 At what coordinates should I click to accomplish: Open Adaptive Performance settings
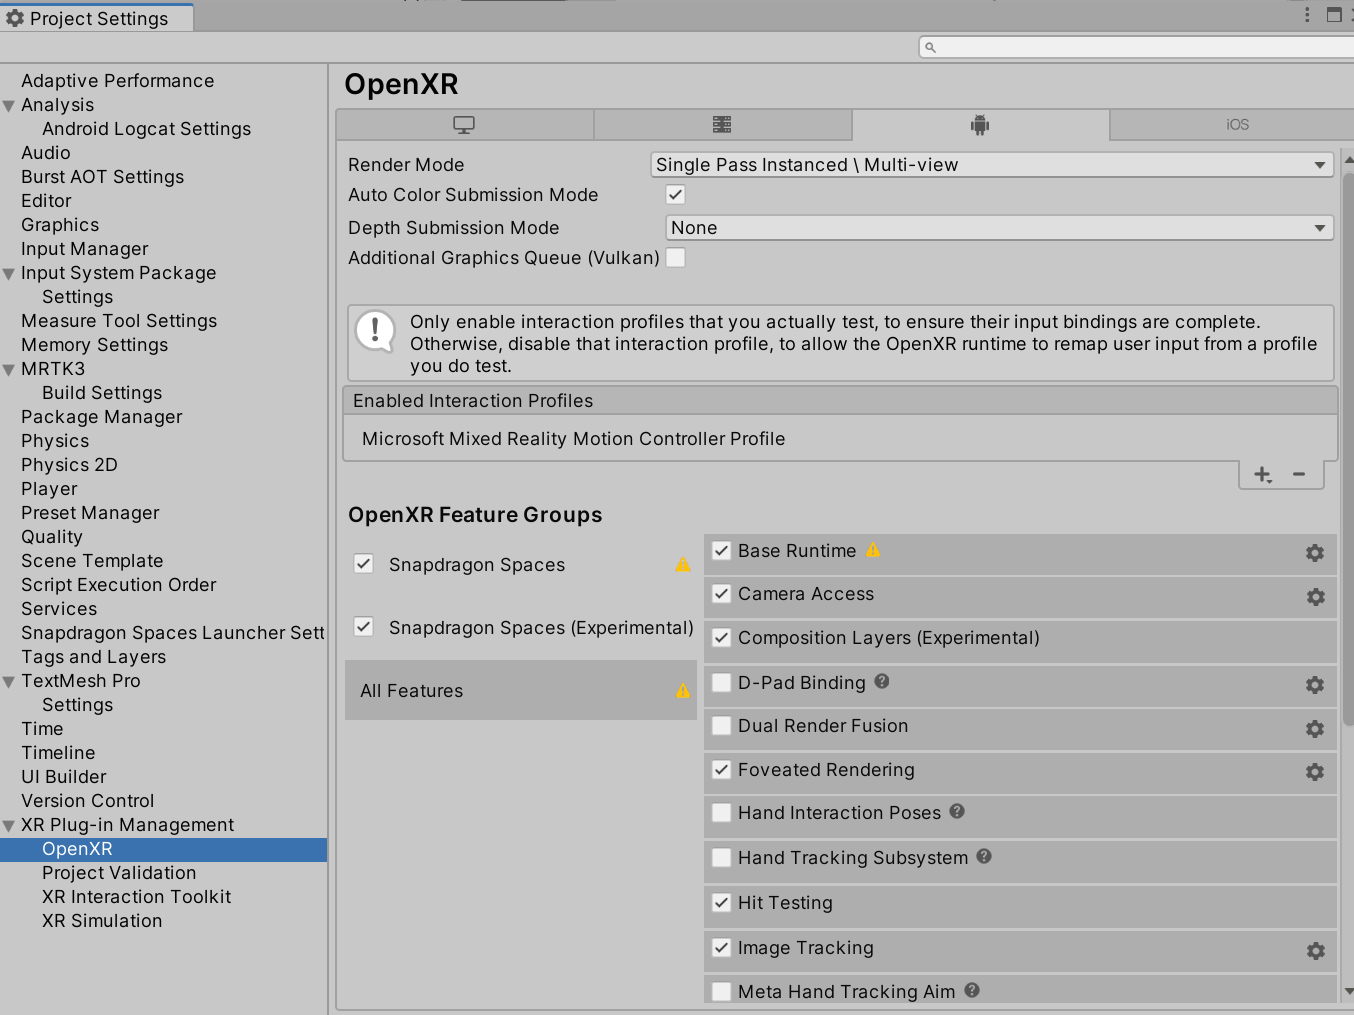coord(117,81)
